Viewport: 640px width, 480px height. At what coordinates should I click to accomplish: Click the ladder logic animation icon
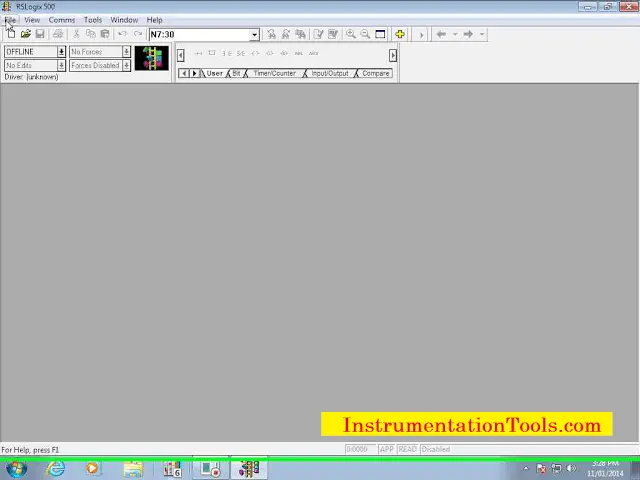tap(151, 58)
